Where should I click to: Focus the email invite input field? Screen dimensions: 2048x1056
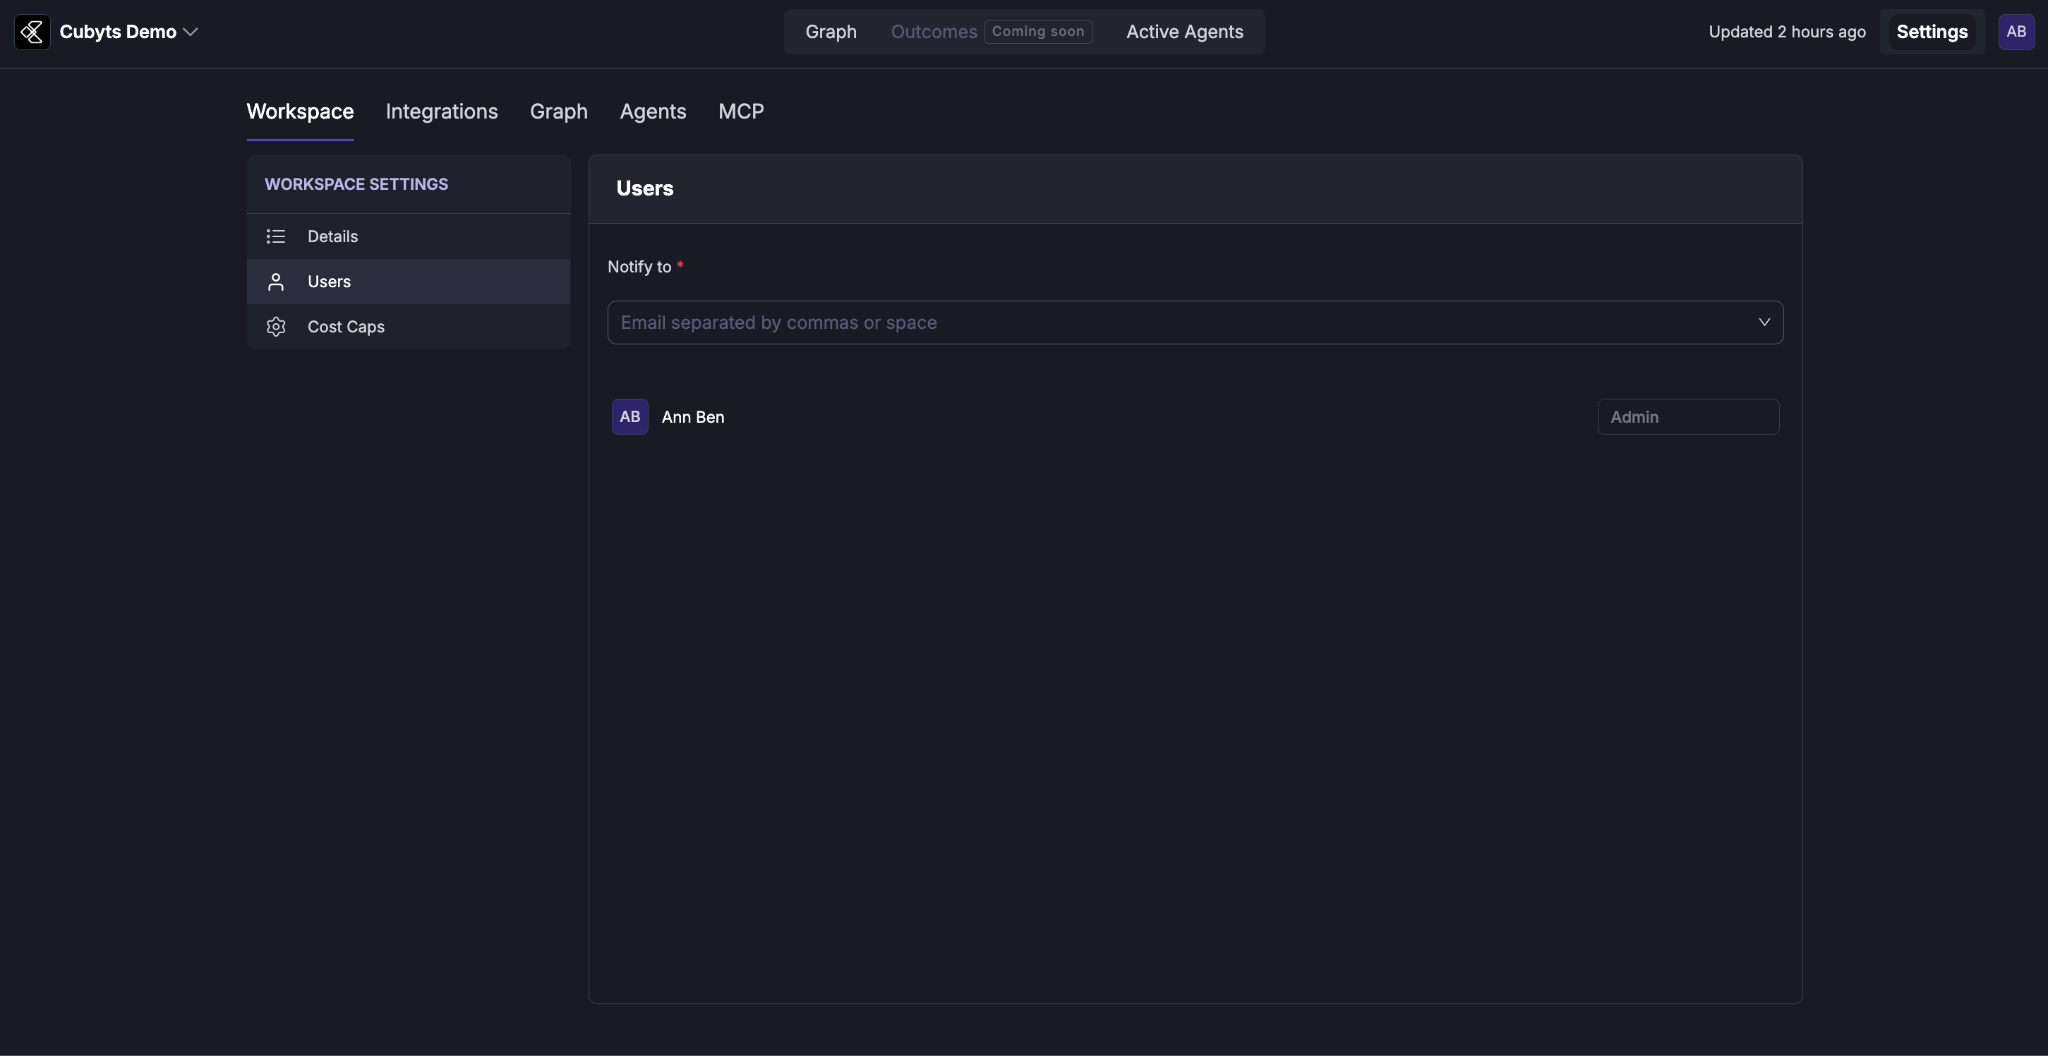[x=1195, y=323]
